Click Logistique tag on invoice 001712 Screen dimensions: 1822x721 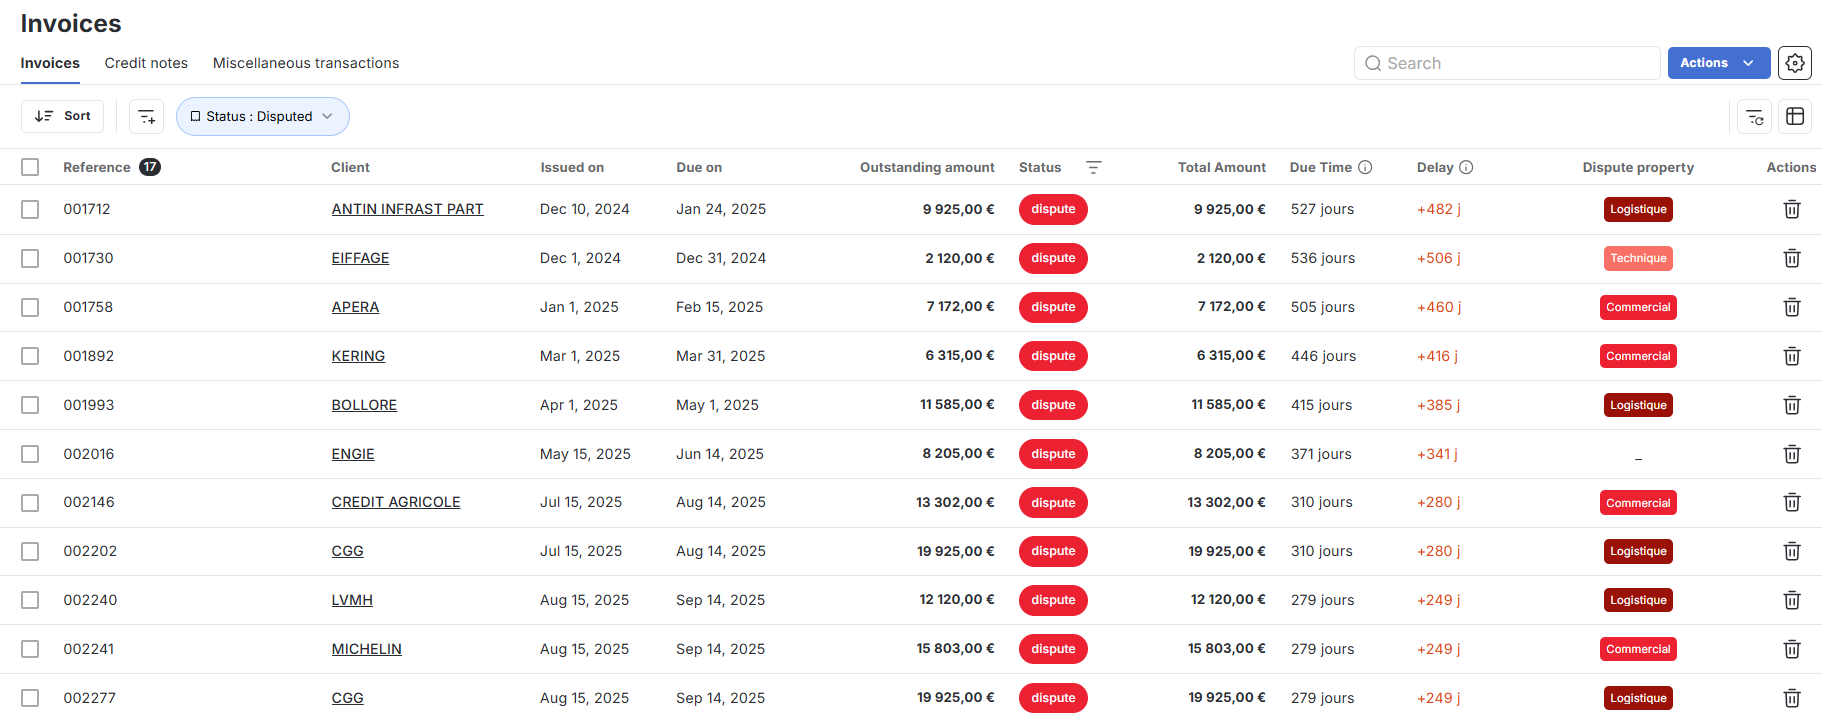(1638, 209)
